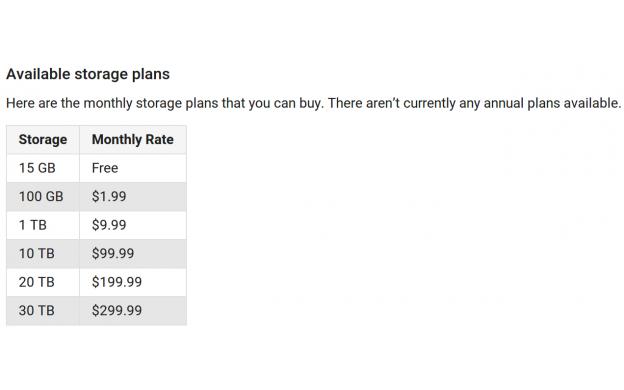Click the sentence about monthly storage plans

tap(165, 103)
